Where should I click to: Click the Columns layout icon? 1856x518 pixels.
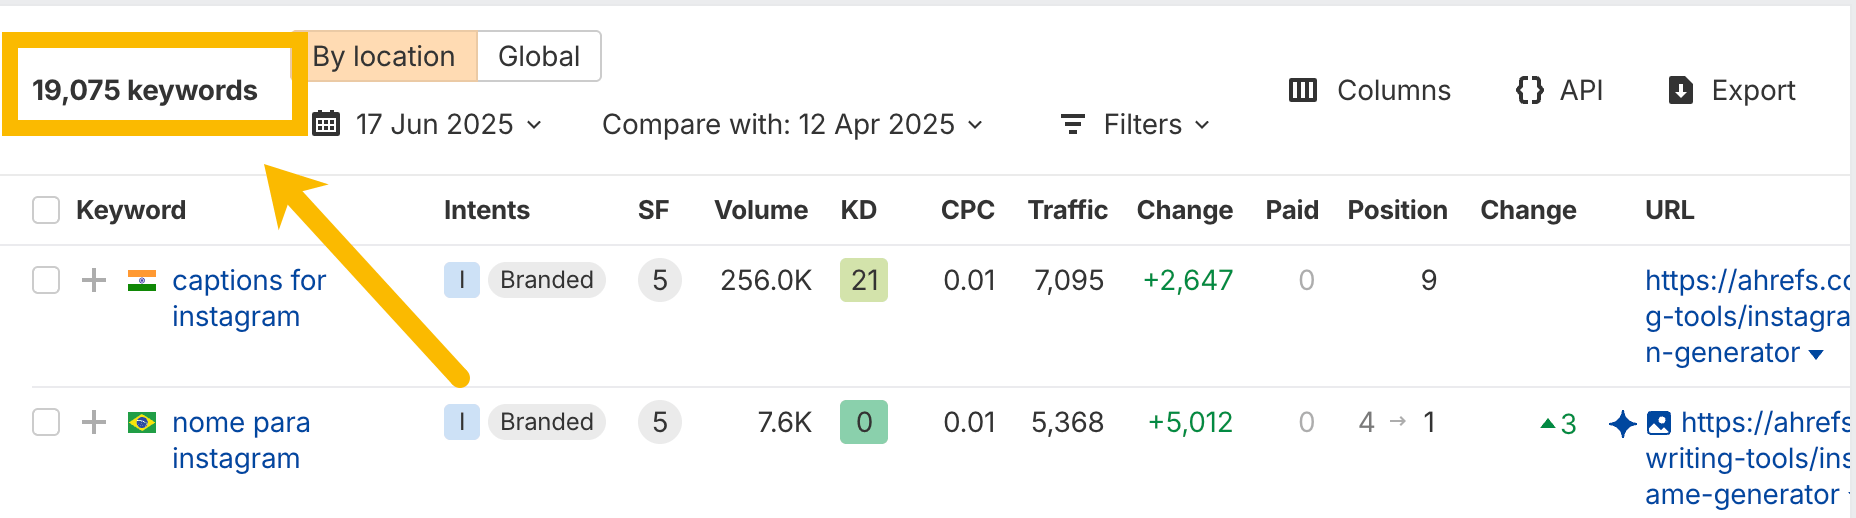(x=1302, y=91)
